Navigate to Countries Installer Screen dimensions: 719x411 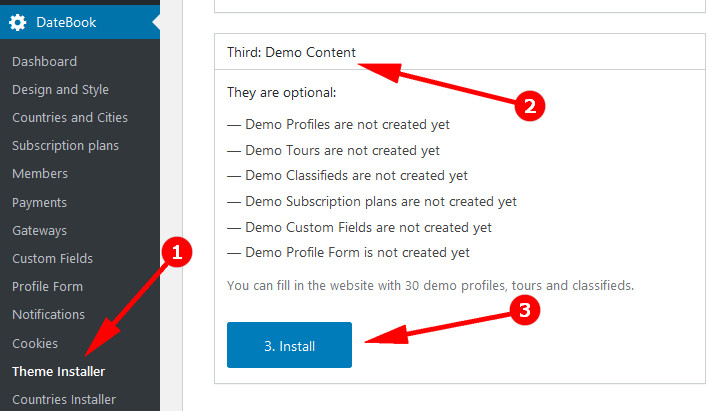[x=64, y=399]
